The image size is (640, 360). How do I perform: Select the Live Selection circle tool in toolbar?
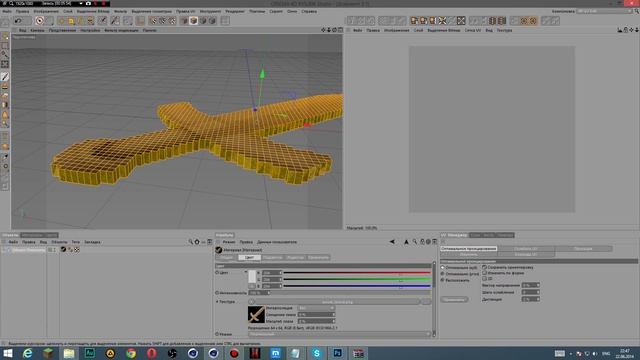pyautogui.click(x=40, y=21)
